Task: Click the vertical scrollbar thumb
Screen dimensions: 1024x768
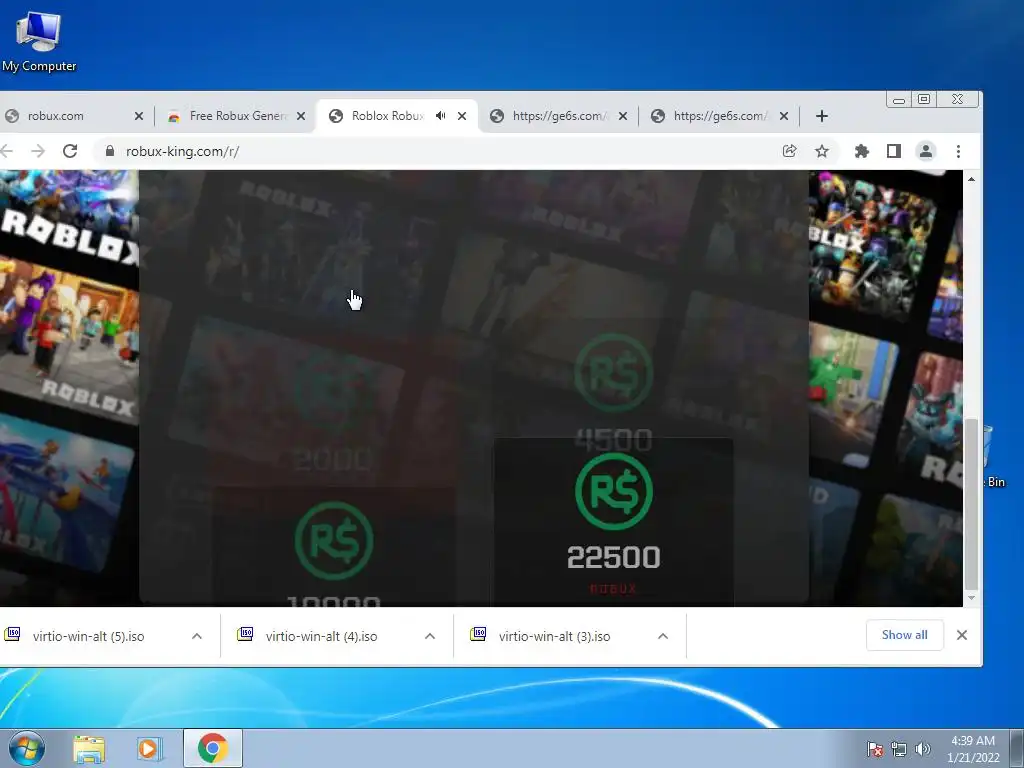Action: coord(971,504)
